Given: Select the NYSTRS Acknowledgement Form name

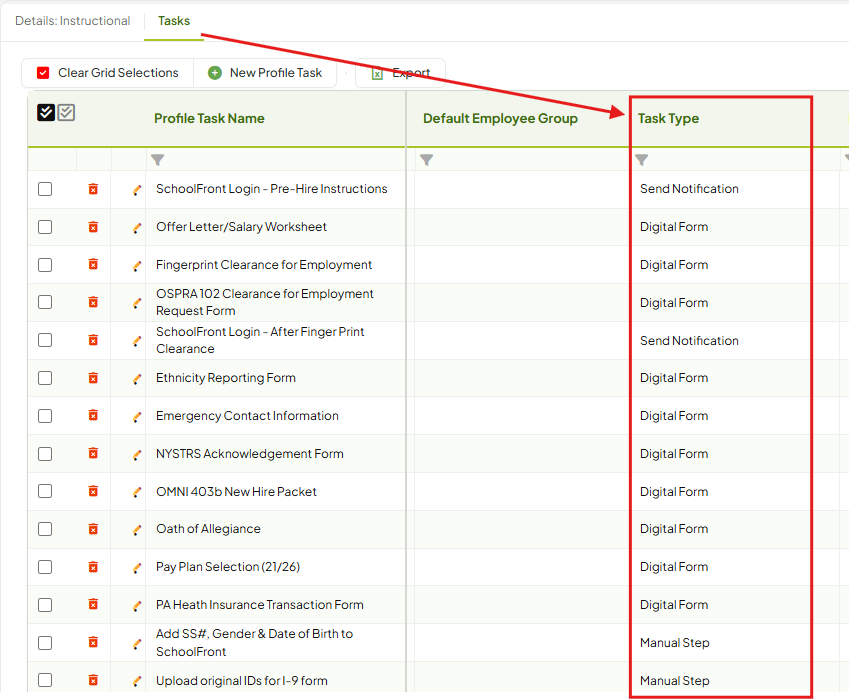Looking at the screenshot, I should coord(250,454).
